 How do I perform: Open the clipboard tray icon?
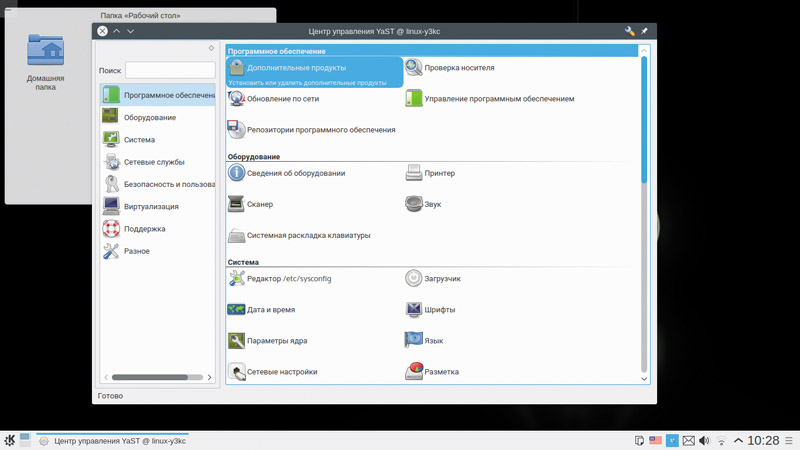click(x=639, y=440)
